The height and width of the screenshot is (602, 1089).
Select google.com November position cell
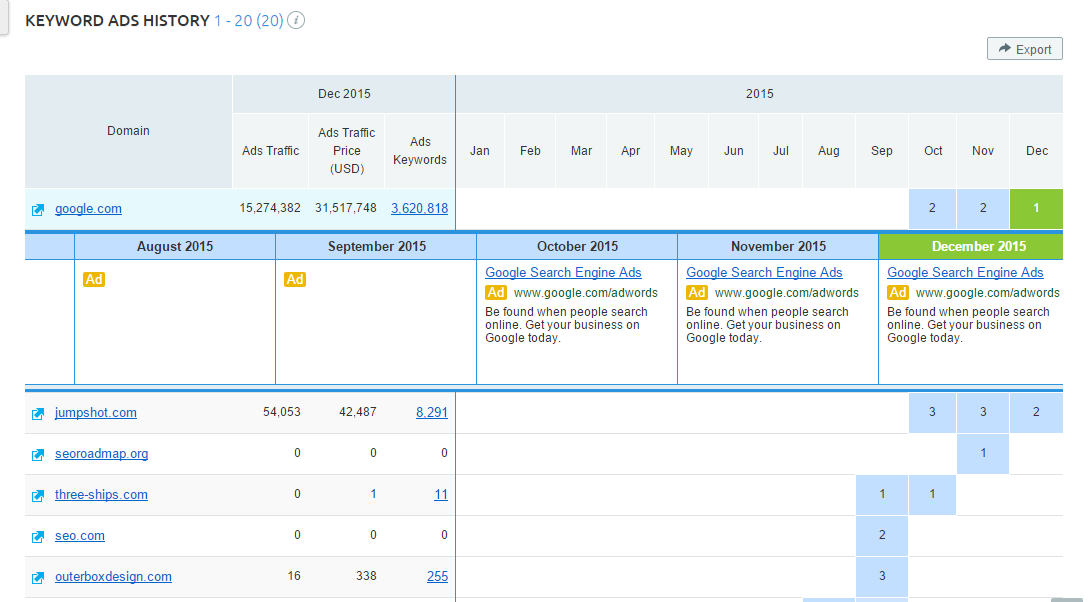click(983, 208)
